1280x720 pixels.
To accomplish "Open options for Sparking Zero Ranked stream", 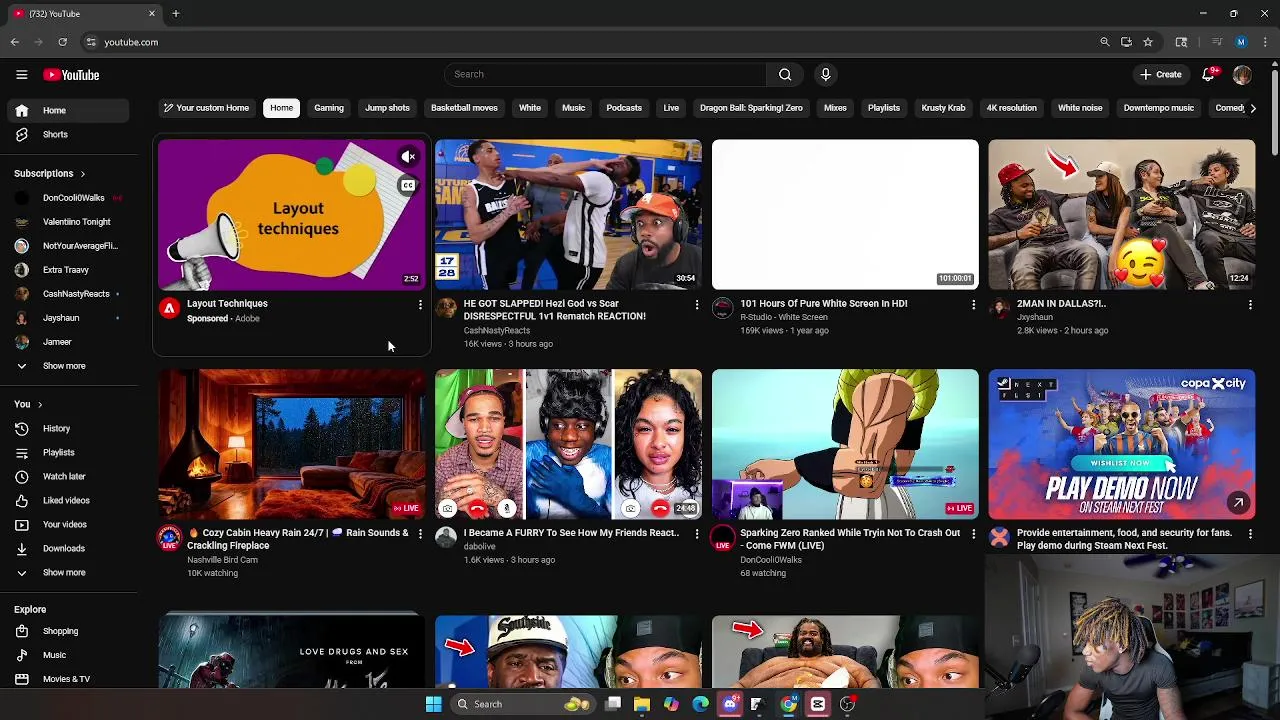I will pos(973,534).
